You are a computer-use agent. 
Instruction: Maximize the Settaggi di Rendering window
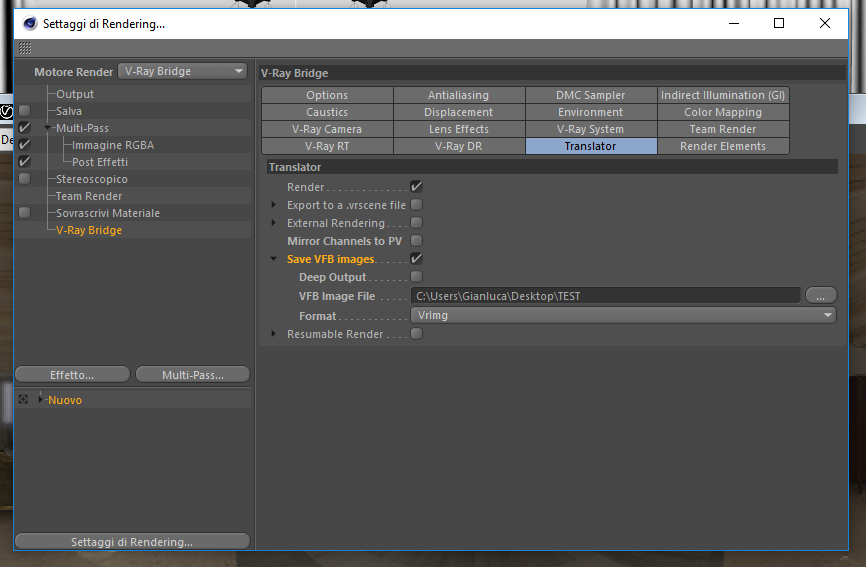(x=779, y=23)
